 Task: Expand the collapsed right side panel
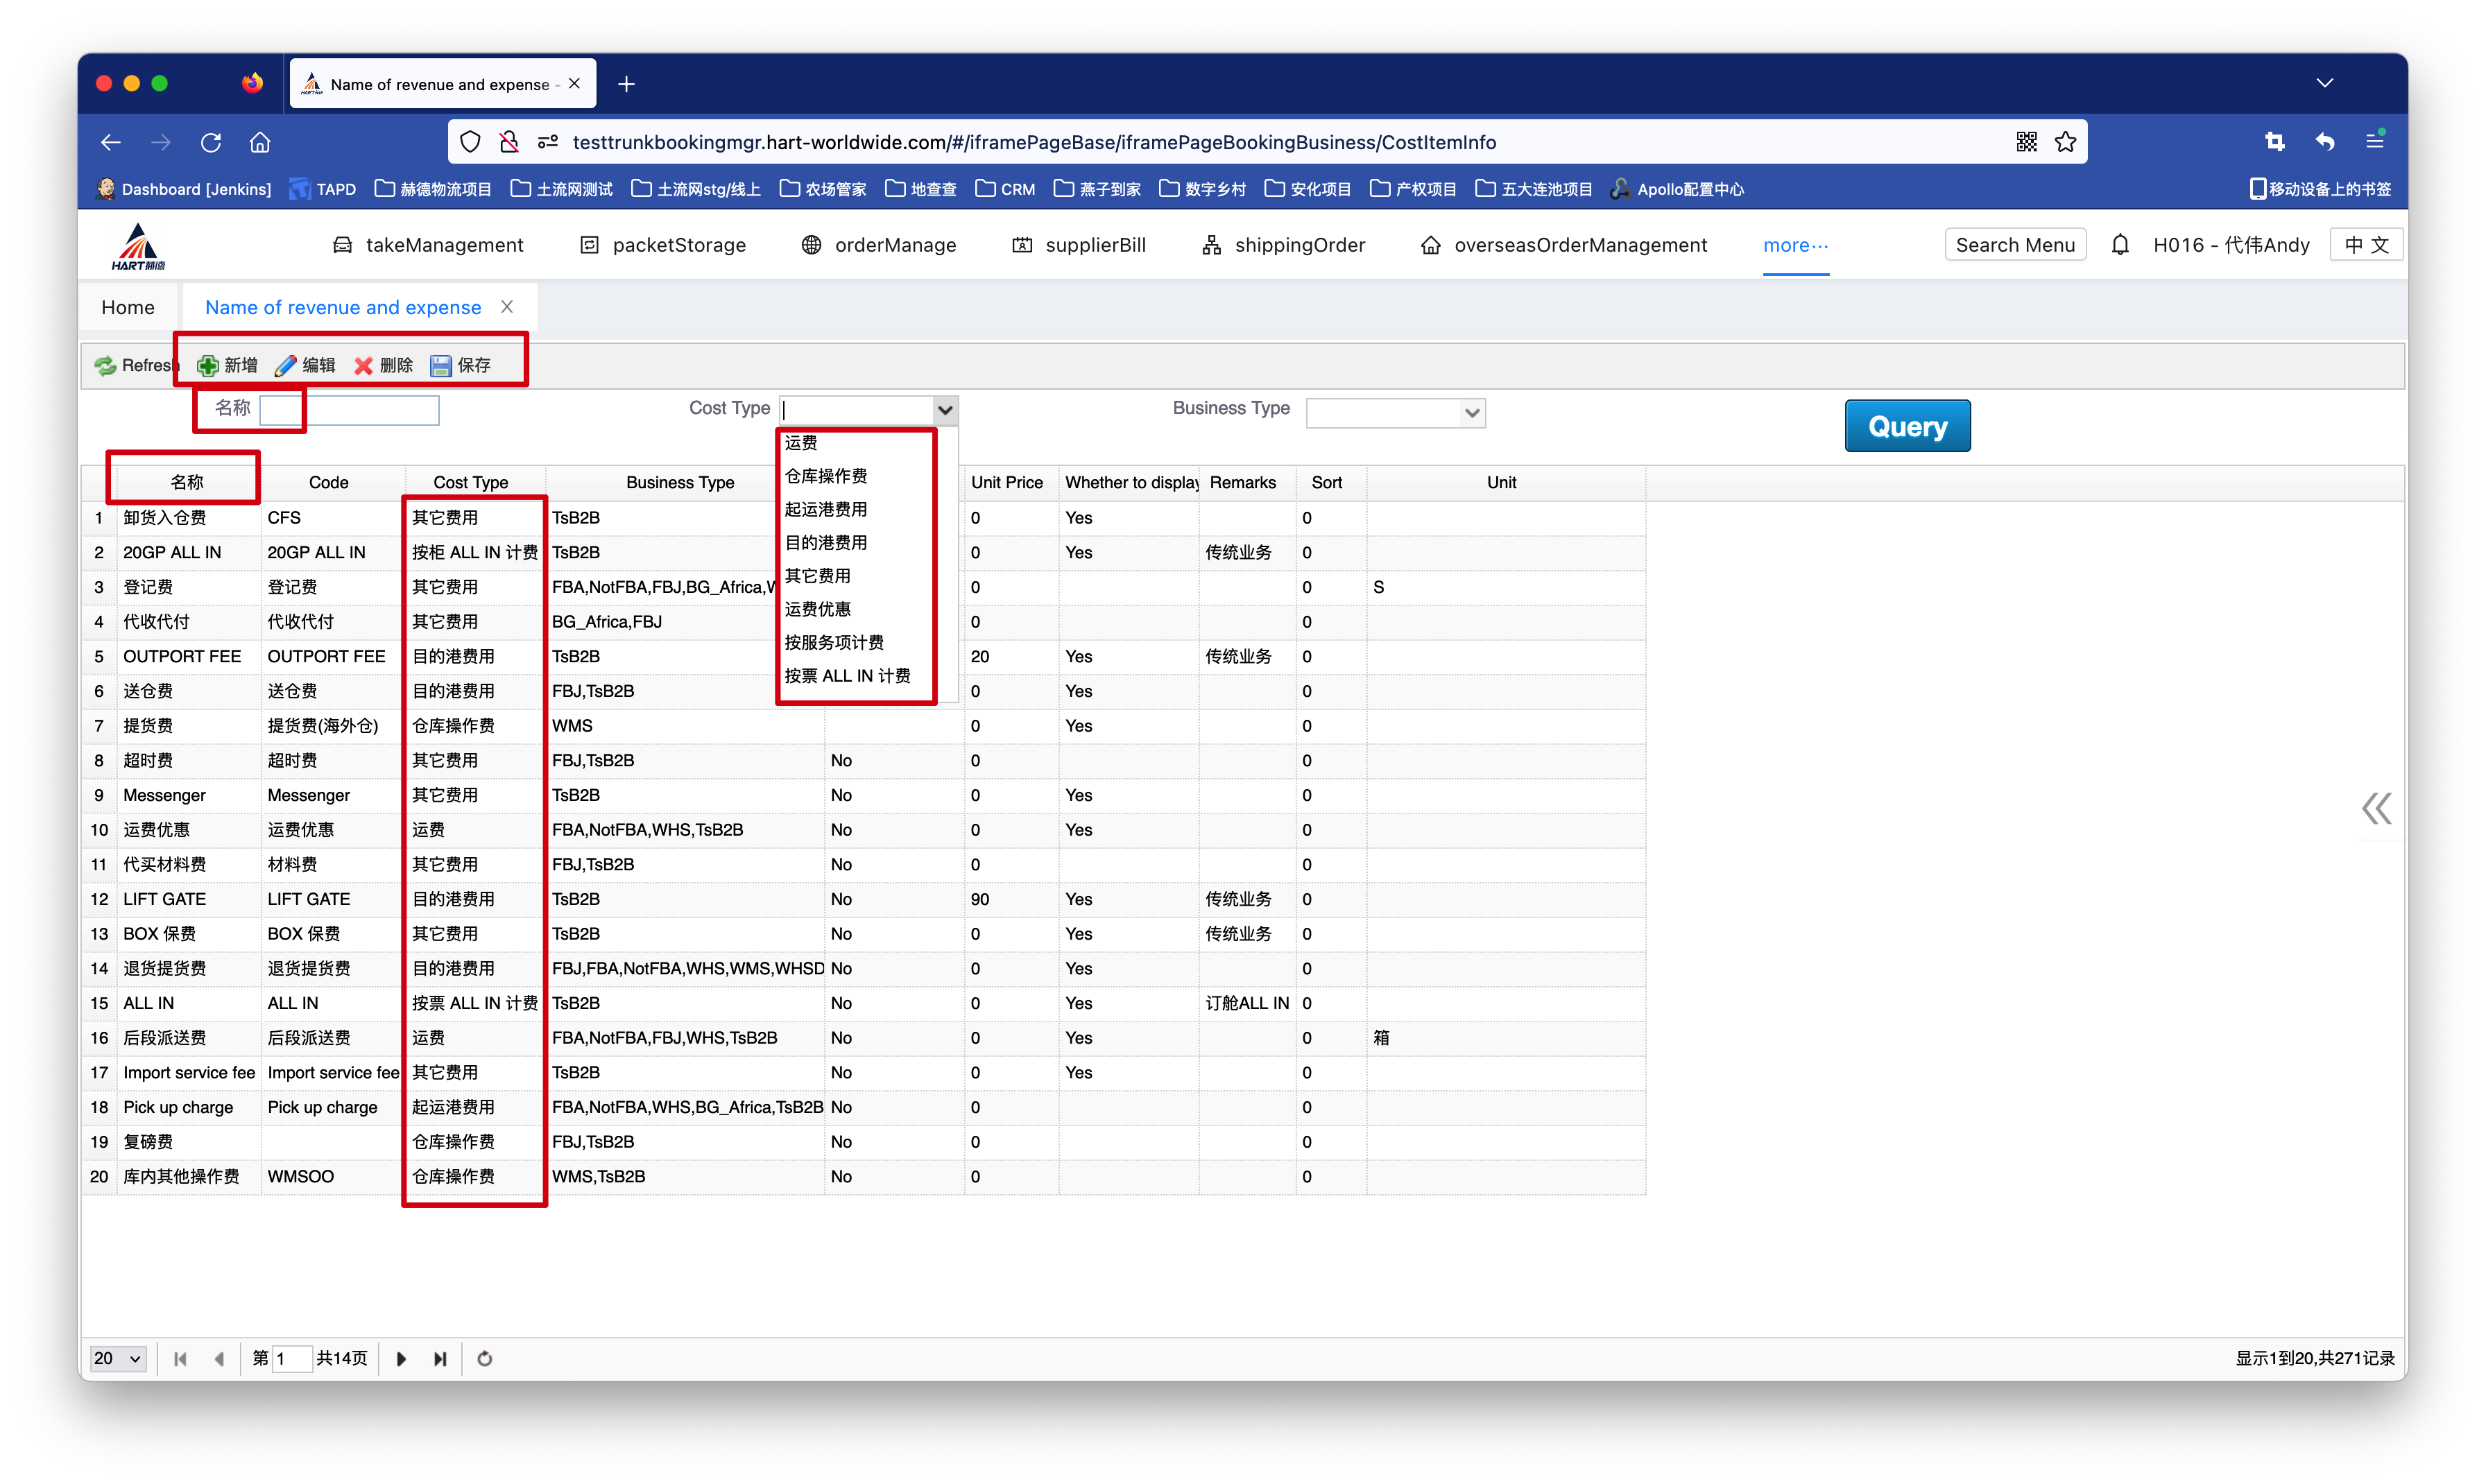tap(2376, 808)
